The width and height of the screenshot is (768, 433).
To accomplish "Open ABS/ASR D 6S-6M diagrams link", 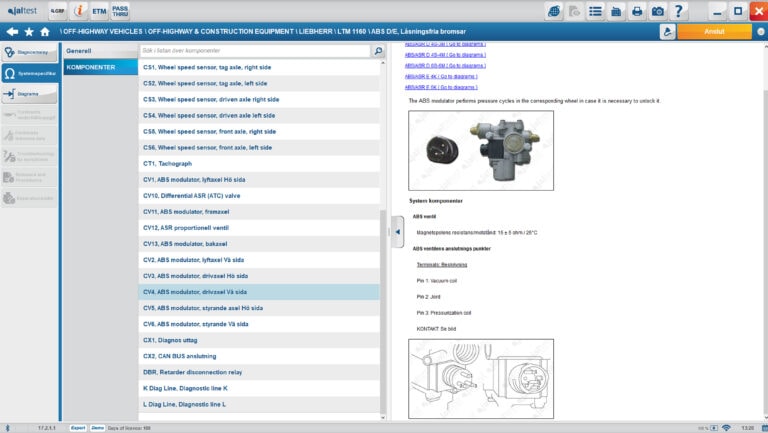I will 445,66.
